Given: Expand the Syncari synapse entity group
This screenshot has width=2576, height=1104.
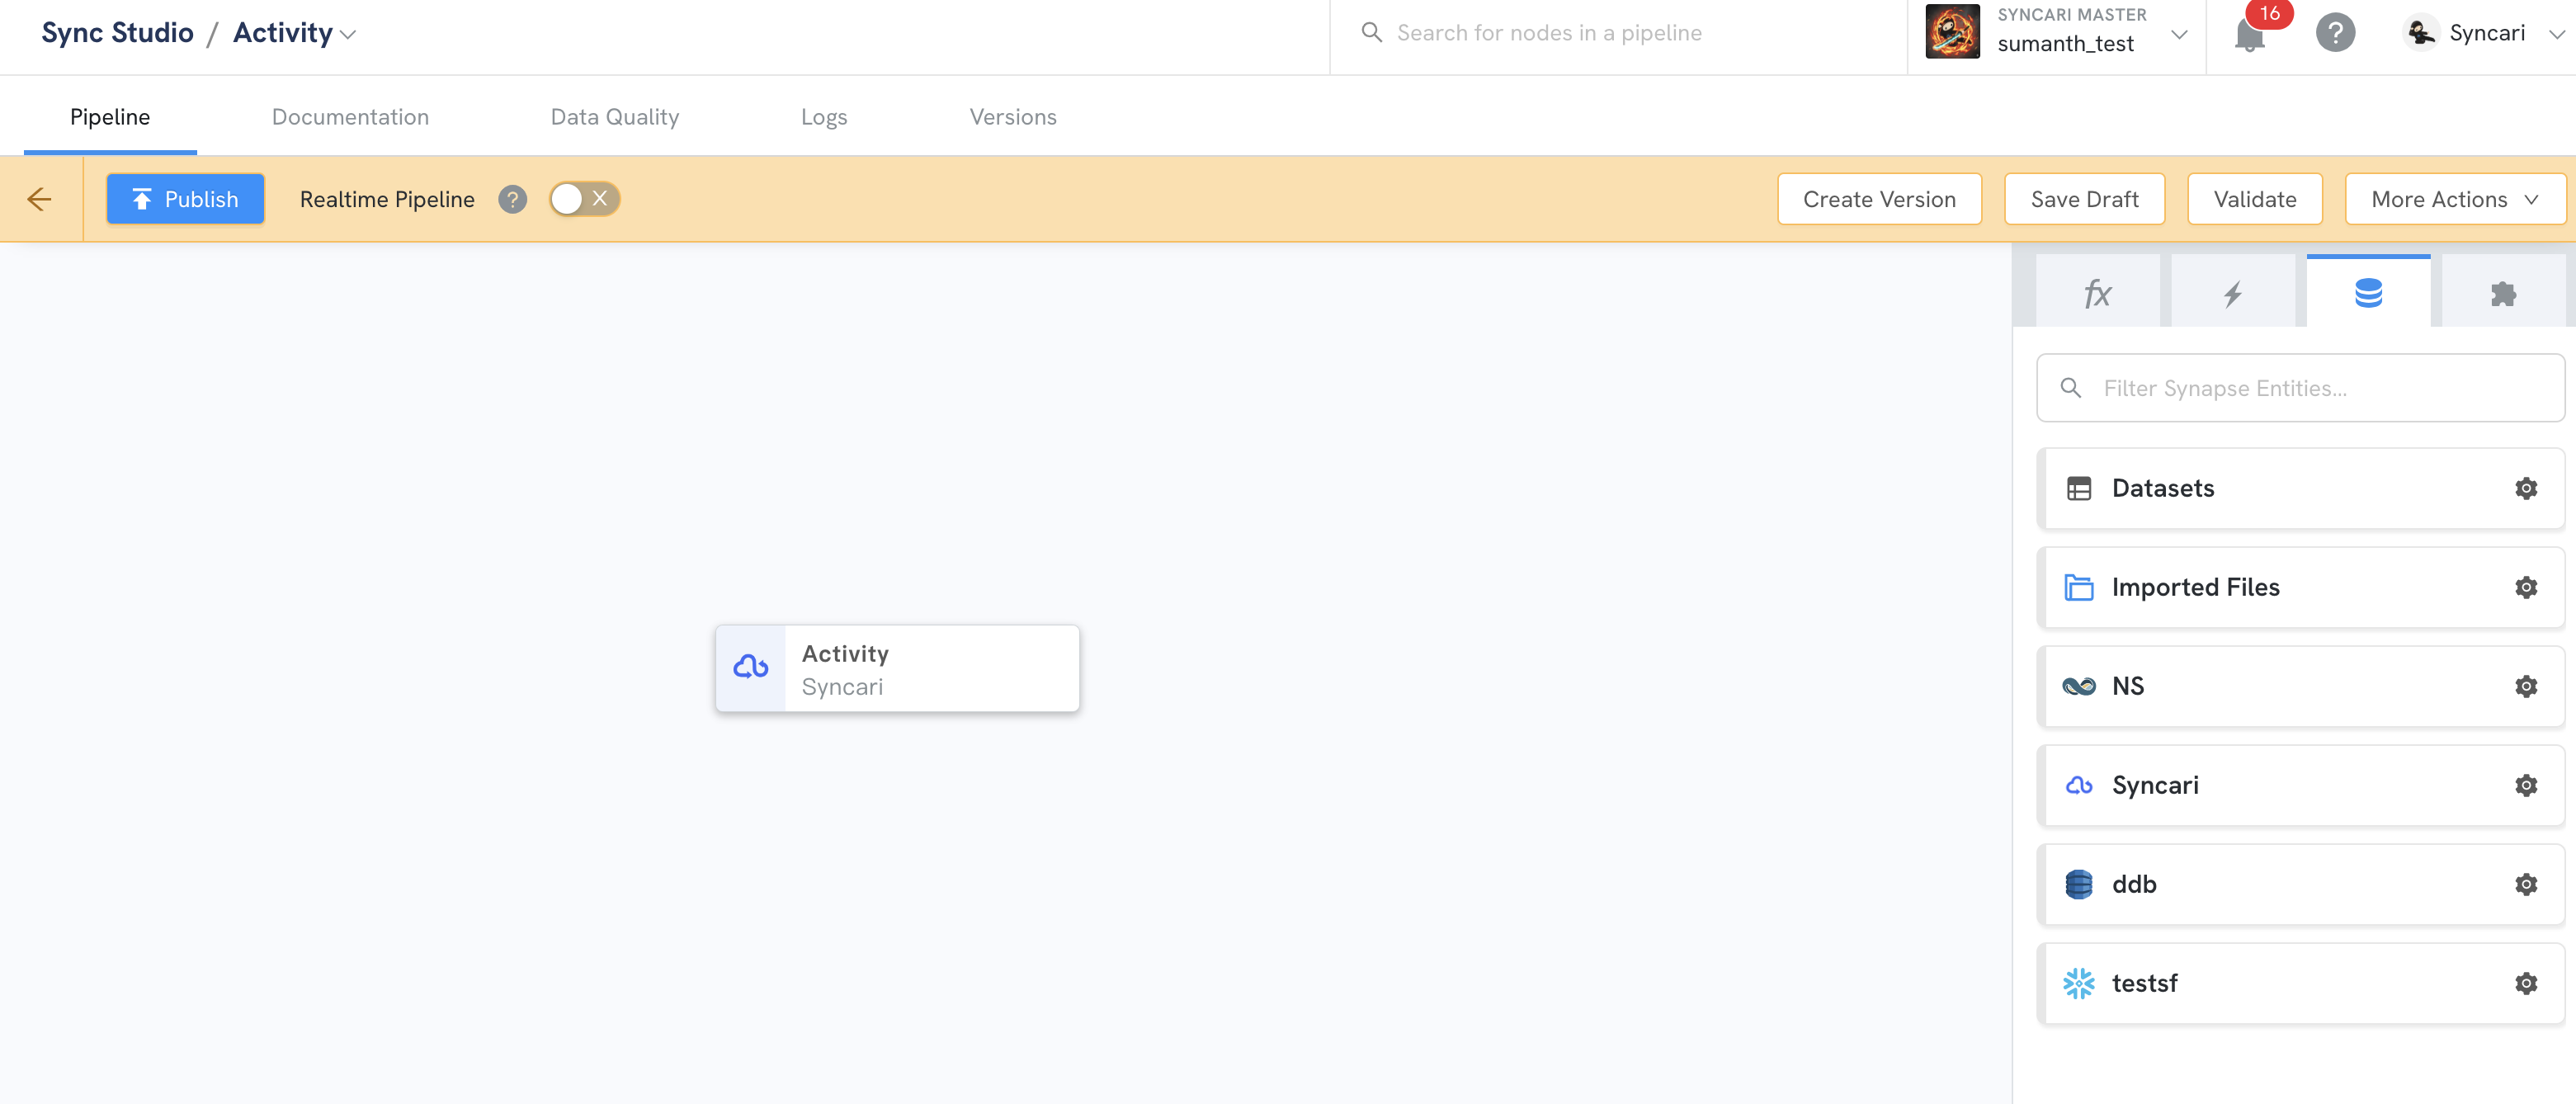Looking at the screenshot, I should [2300, 785].
